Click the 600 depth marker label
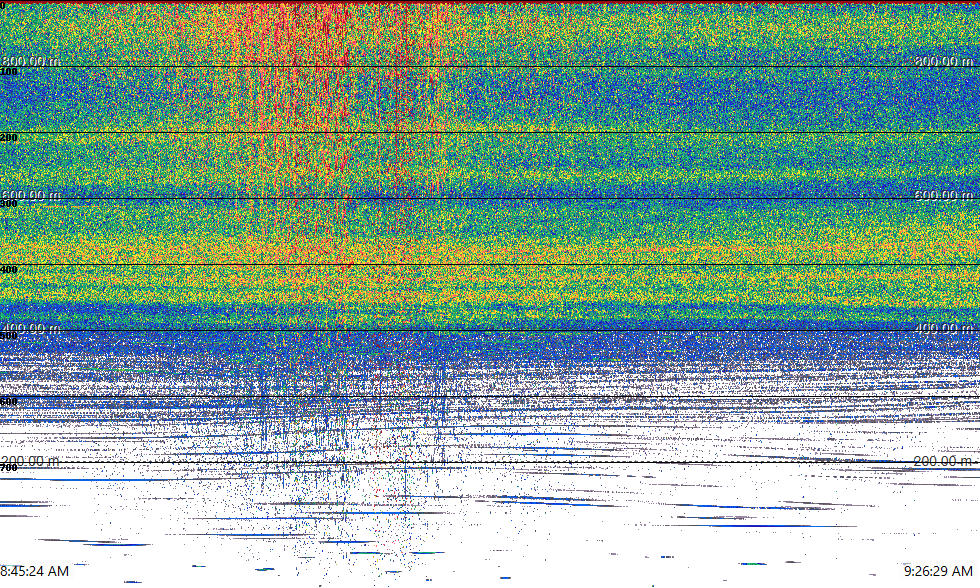This screenshot has width=980, height=588. coord(9,402)
